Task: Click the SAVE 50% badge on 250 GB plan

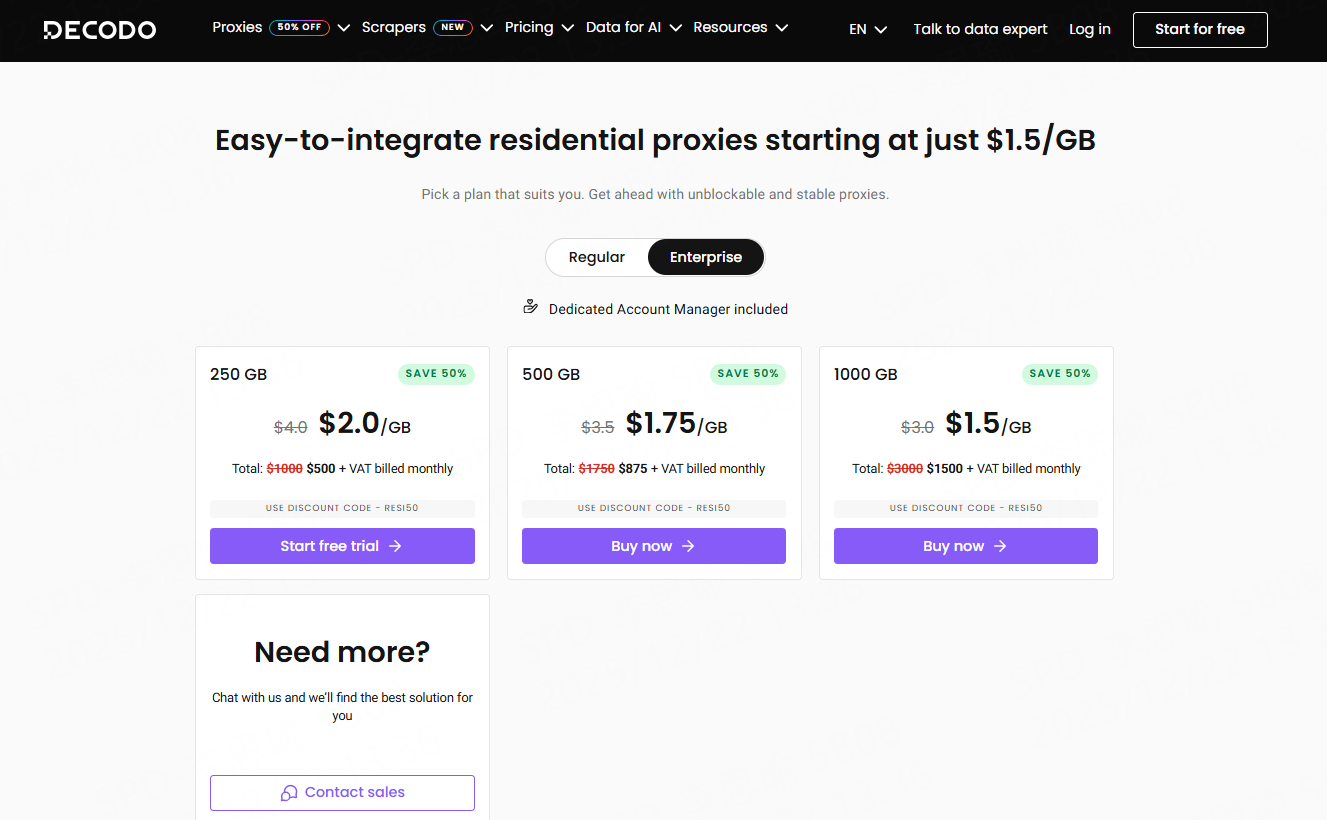Action: point(436,374)
